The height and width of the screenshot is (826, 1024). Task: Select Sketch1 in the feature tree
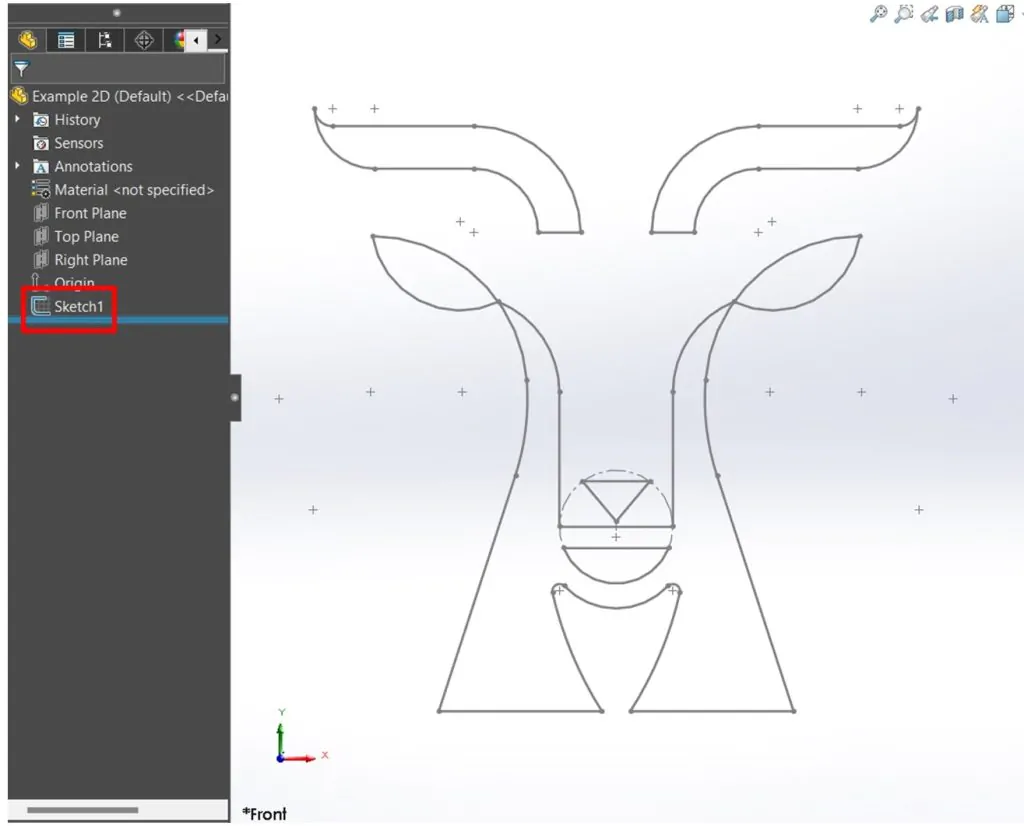tap(68, 306)
